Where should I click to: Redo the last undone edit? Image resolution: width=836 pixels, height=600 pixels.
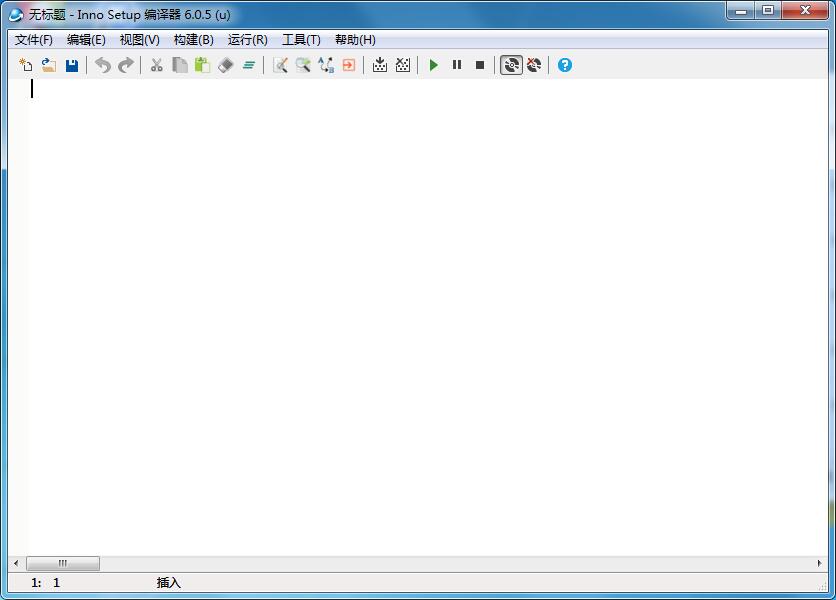point(126,65)
